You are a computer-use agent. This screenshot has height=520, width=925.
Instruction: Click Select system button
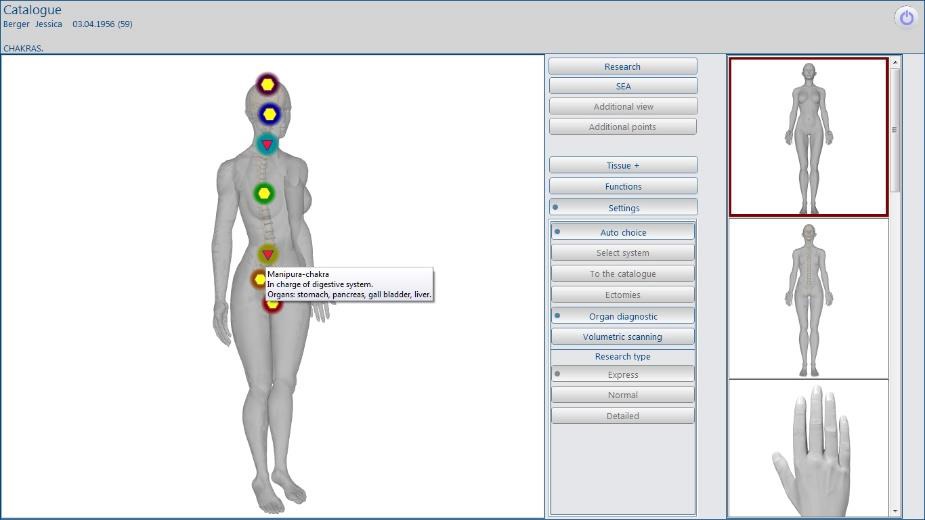623,253
